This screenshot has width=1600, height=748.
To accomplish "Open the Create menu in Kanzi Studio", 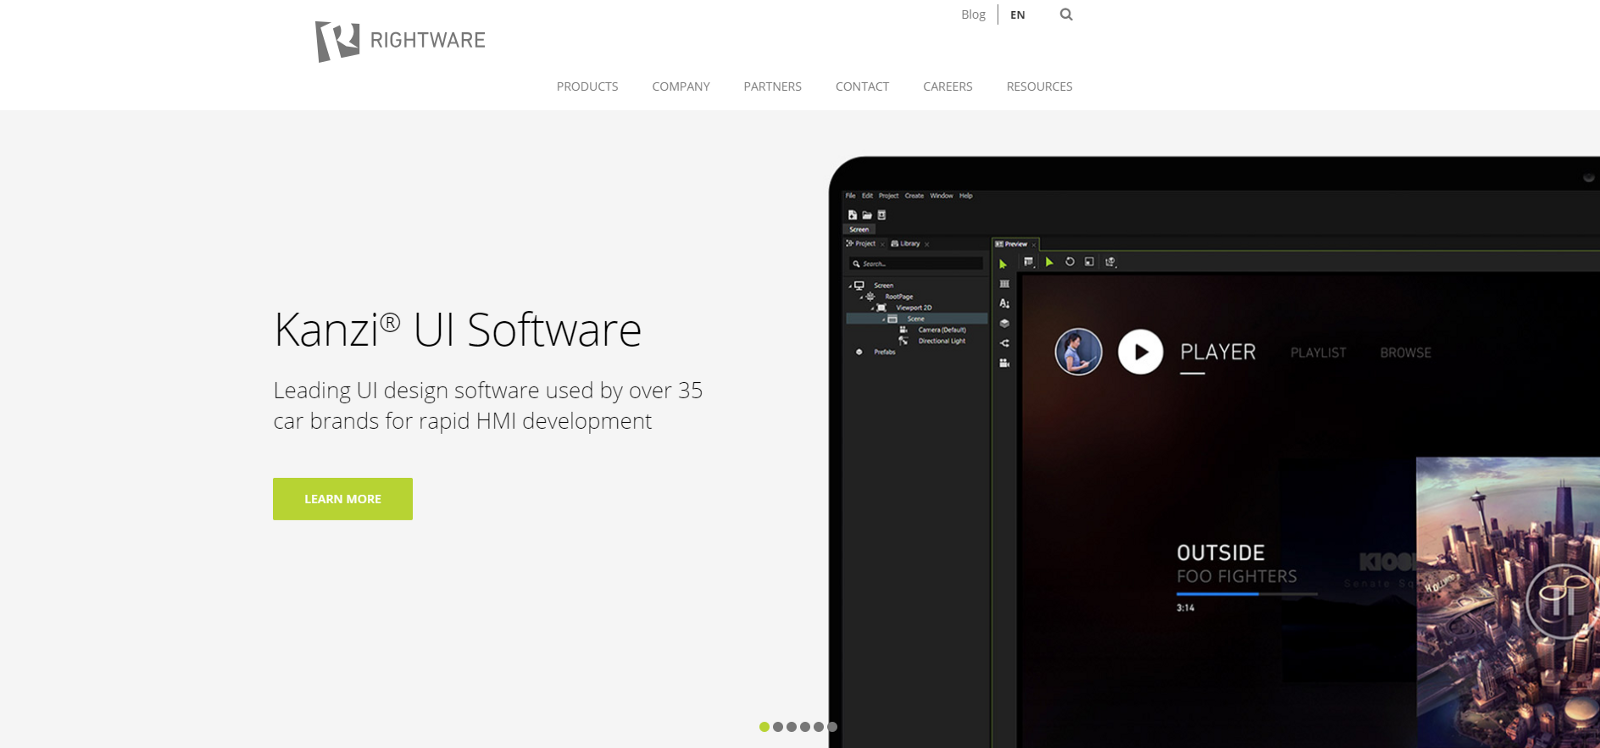I will pyautogui.click(x=914, y=196).
